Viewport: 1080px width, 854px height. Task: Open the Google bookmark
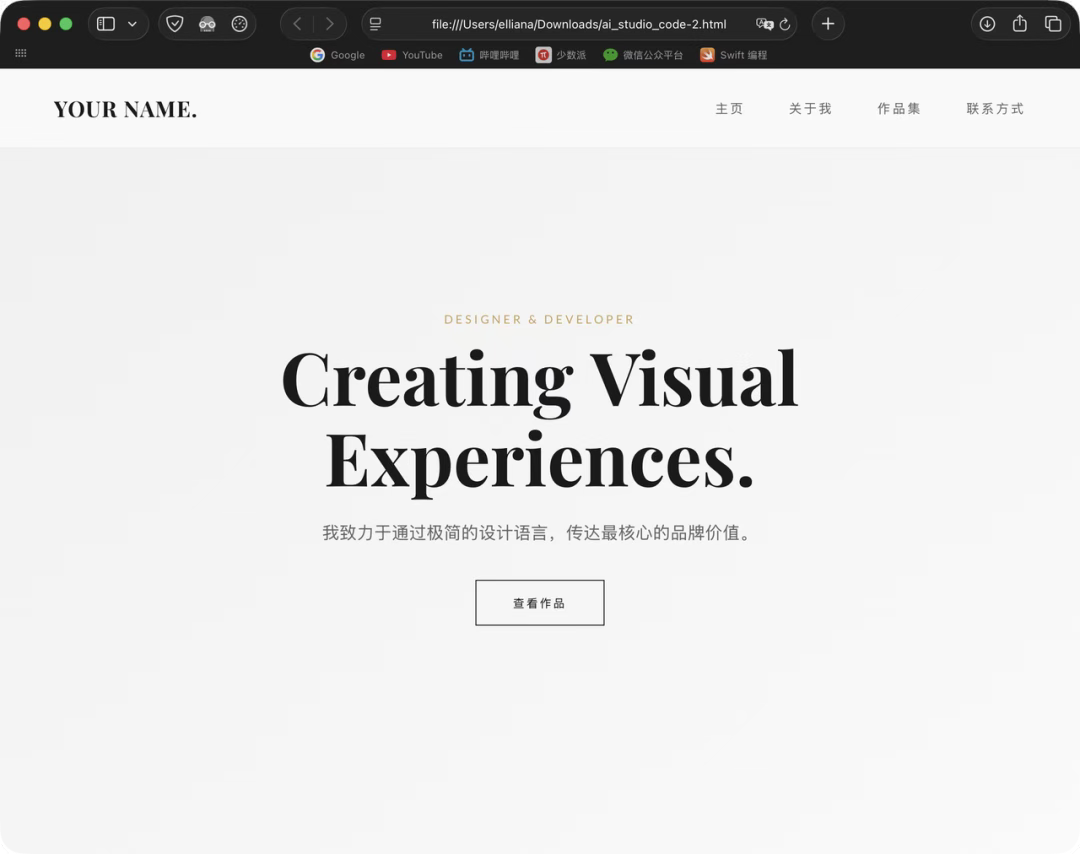click(338, 55)
